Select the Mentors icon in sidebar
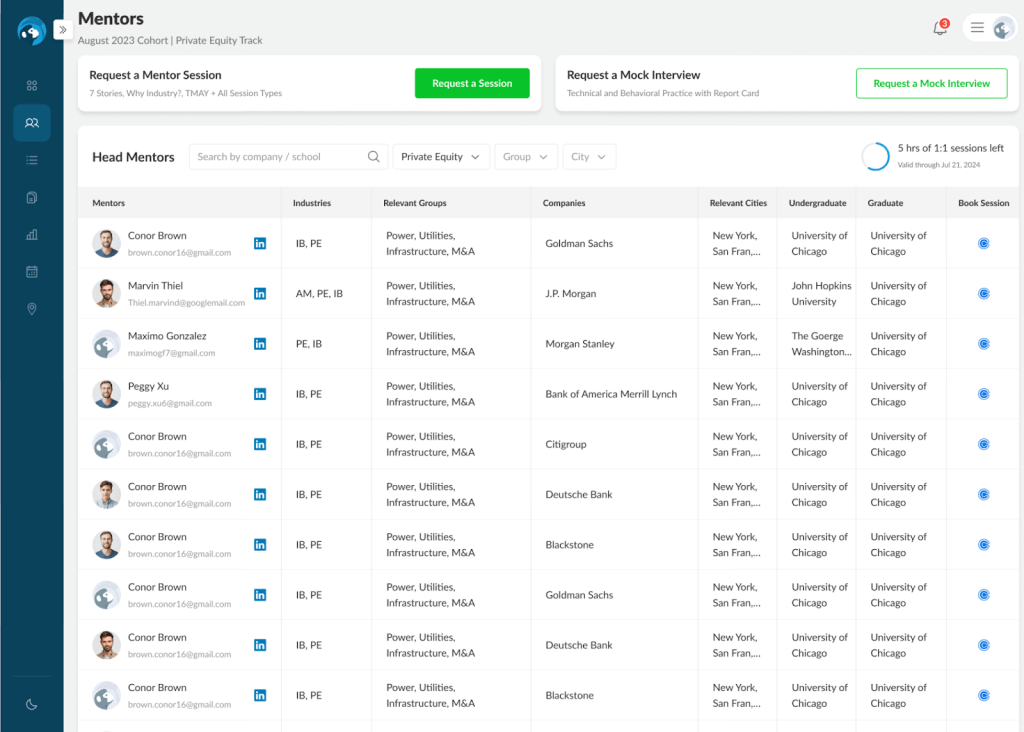This screenshot has width=1024, height=732. coord(32,123)
